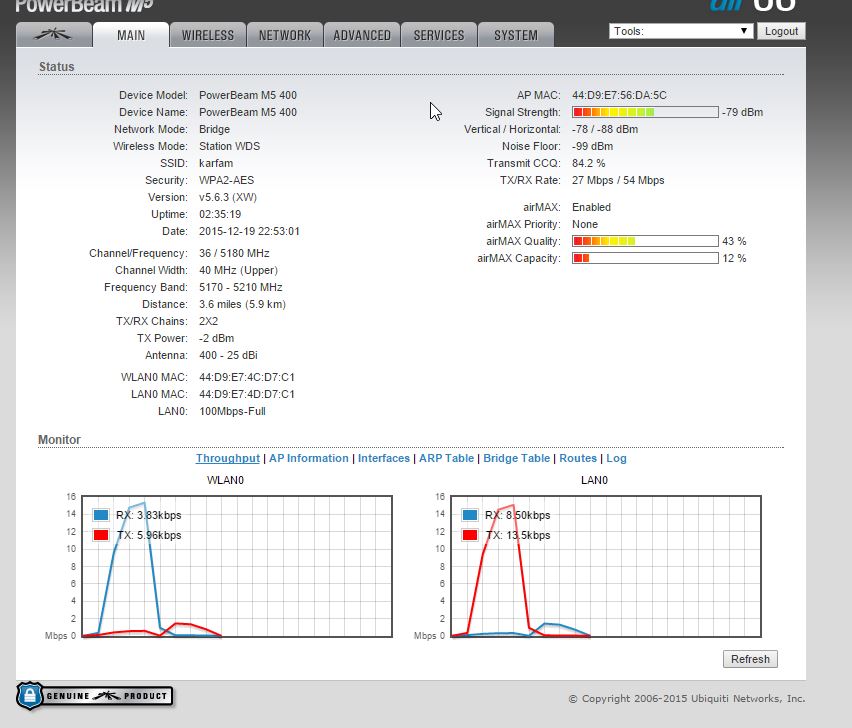Go to the ADVANCED tab
The width and height of the screenshot is (852, 728).
362,35
